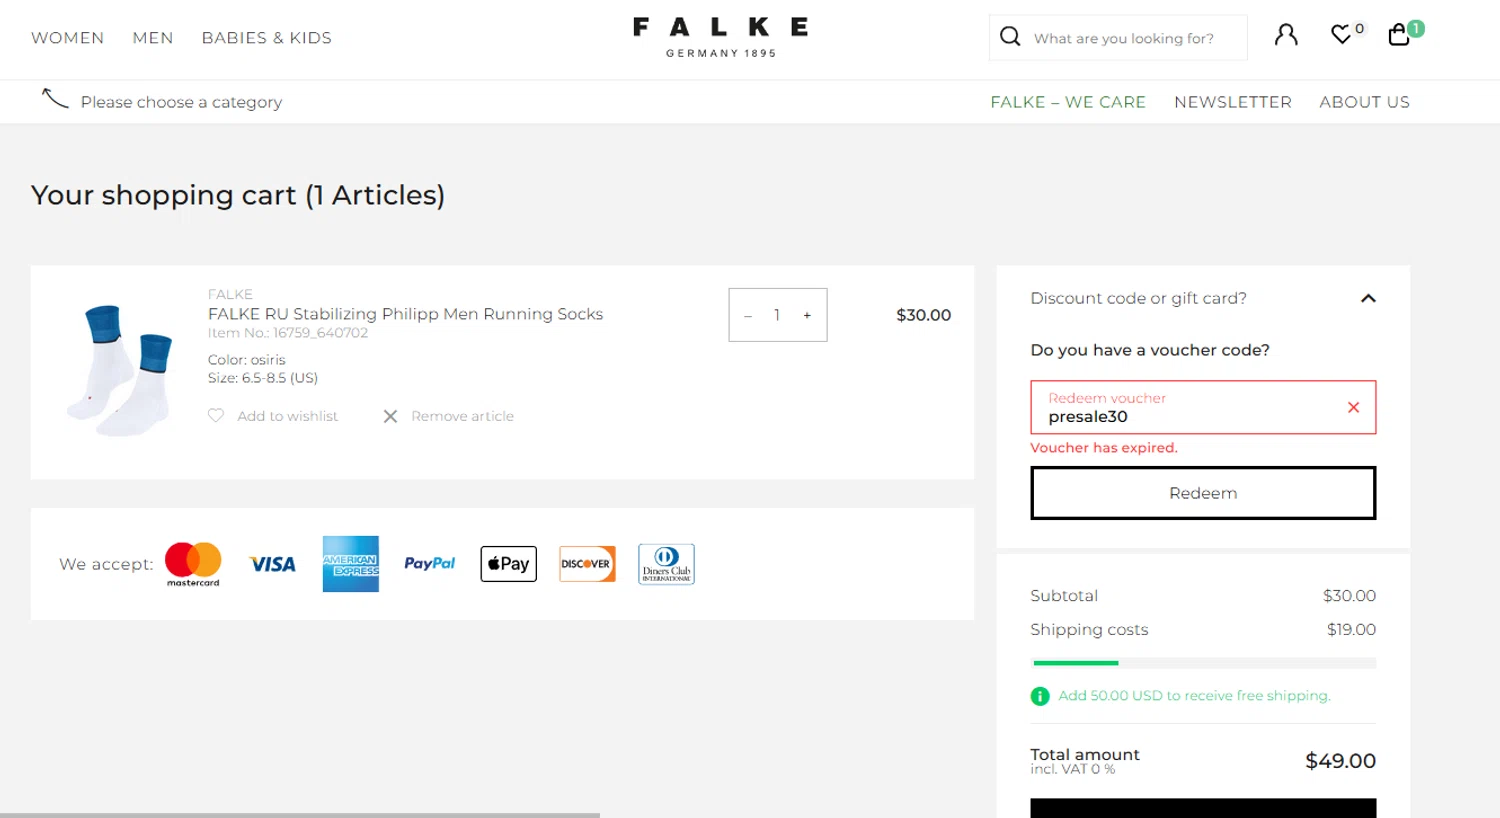Click Please choose a category

[x=181, y=102]
